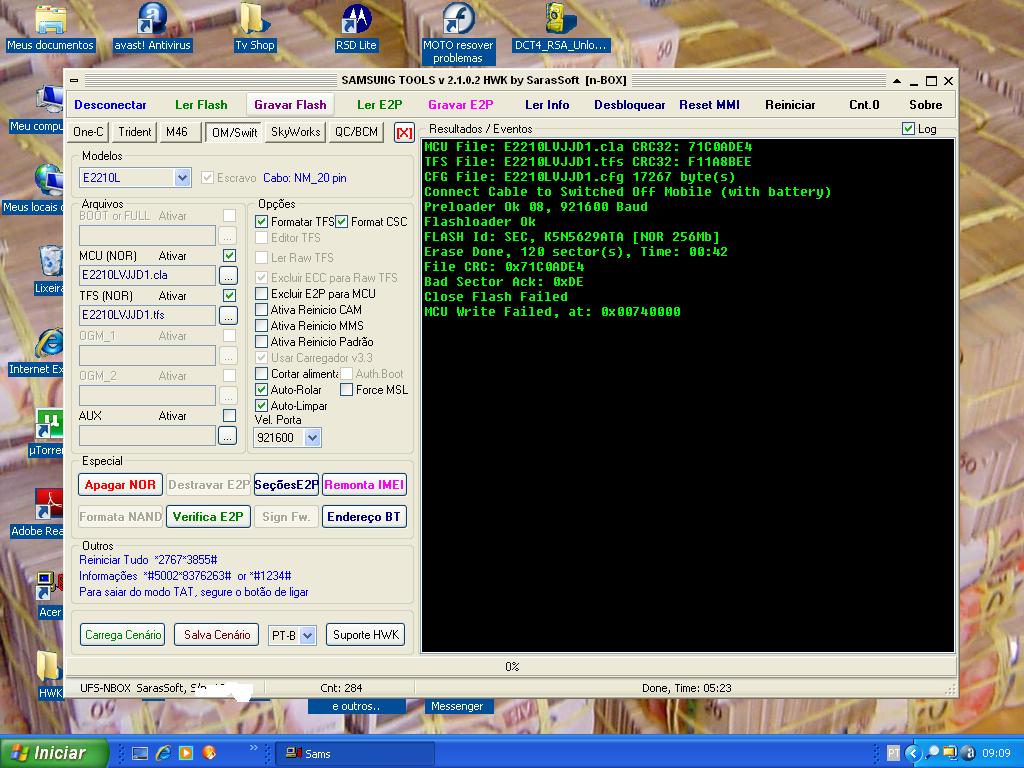Expand the Vel. Porta 921600 dropdown
Image resolution: width=1024 pixels, height=768 pixels.
tap(313, 438)
